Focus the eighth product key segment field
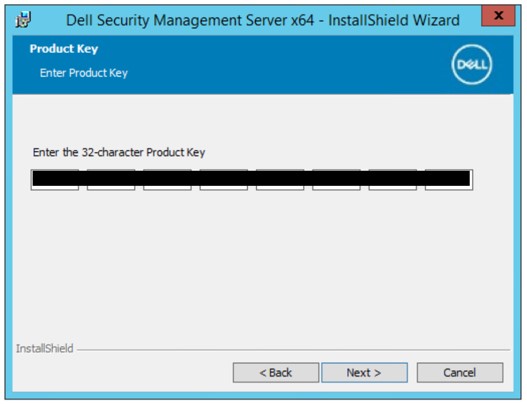Screen dimensions: 527x404 [x=449, y=180]
